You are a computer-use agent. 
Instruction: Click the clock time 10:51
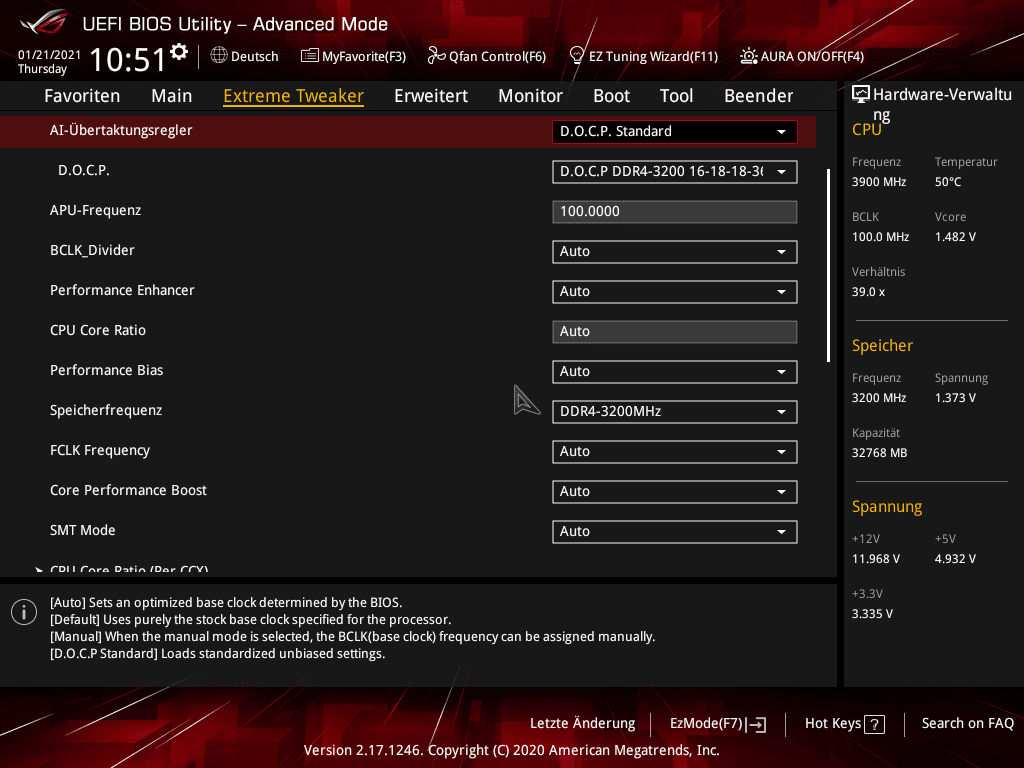click(x=127, y=59)
